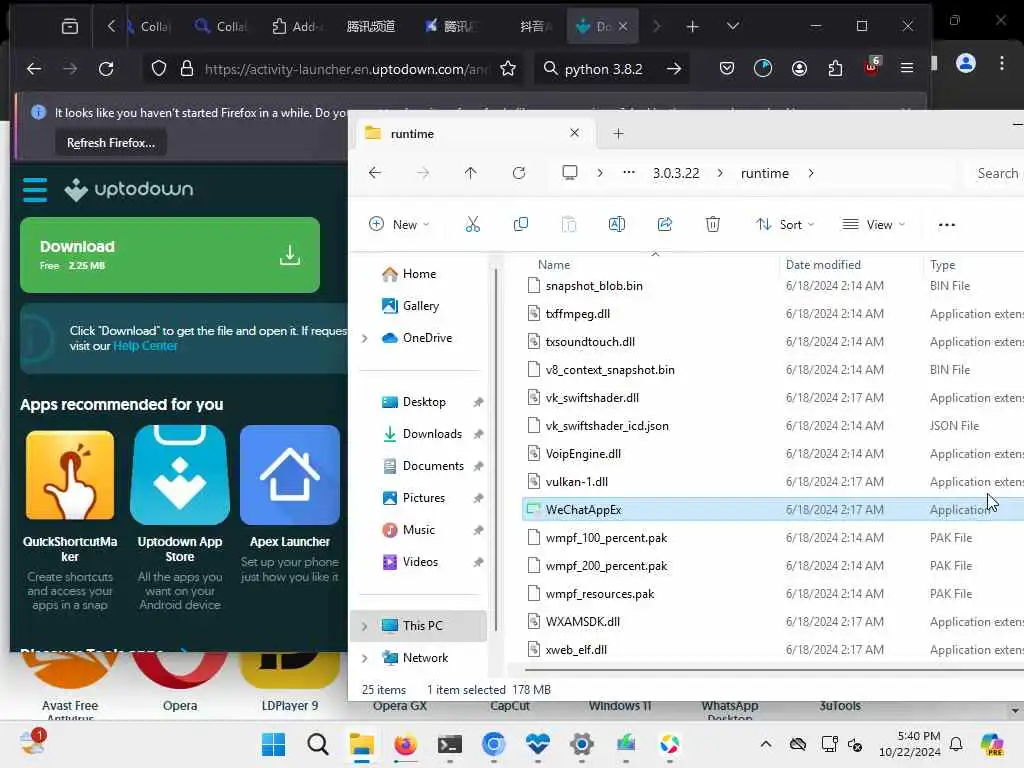1024x768 pixels.
Task: Go back in File Explorer navigation
Action: 375,173
